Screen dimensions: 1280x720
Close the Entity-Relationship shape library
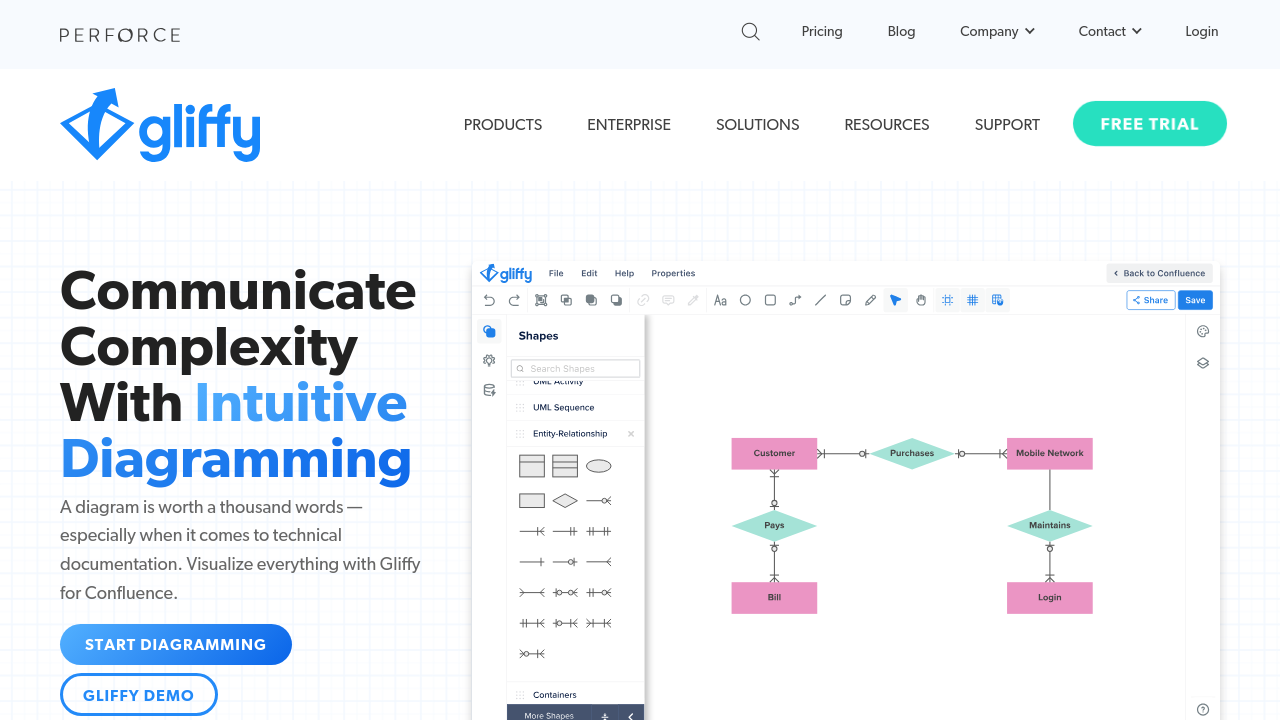[631, 434]
